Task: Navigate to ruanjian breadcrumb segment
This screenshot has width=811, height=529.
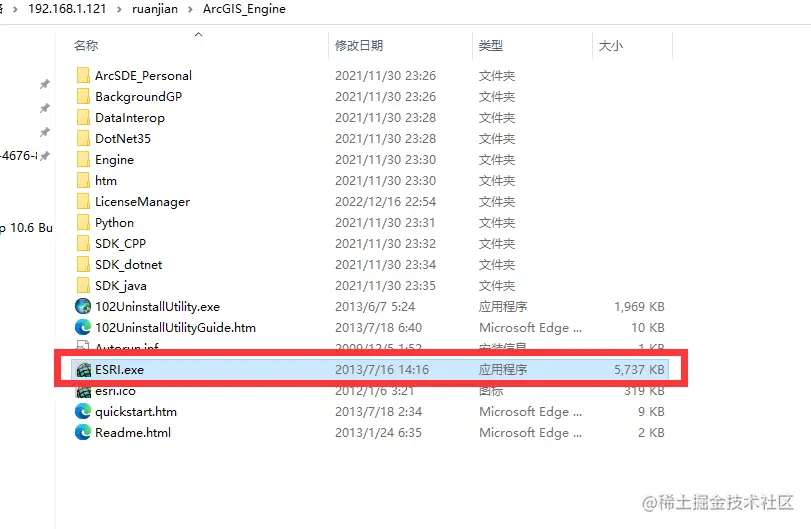Action: (155, 9)
